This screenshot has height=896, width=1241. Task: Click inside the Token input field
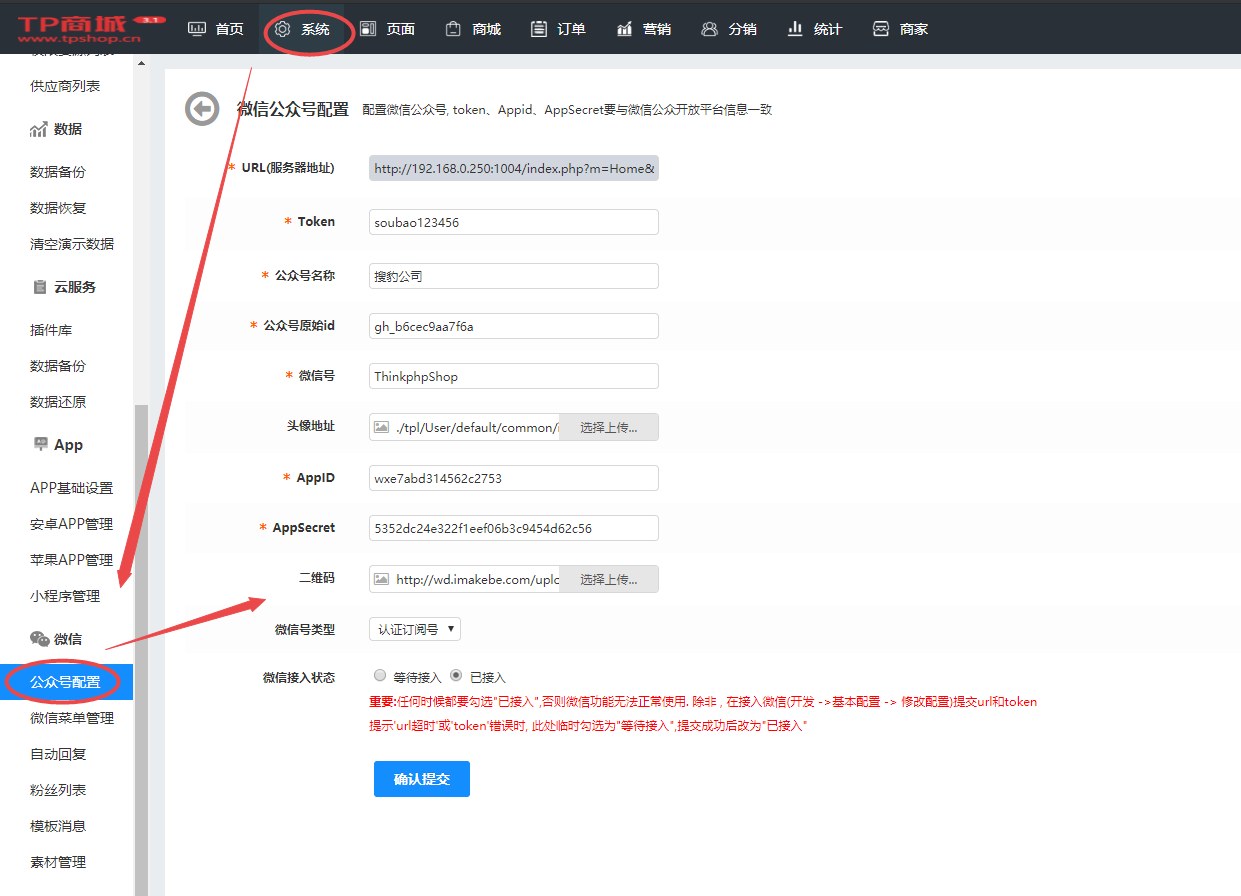tap(512, 221)
